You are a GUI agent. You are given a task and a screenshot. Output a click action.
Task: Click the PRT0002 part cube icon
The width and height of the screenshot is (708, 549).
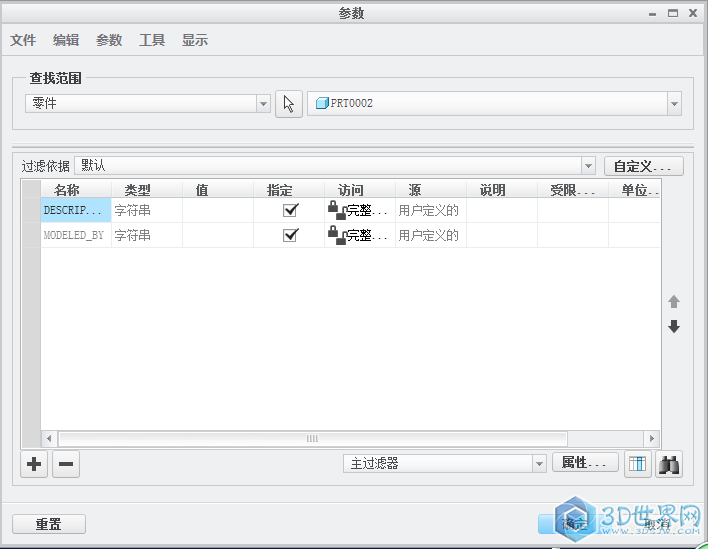[322, 103]
